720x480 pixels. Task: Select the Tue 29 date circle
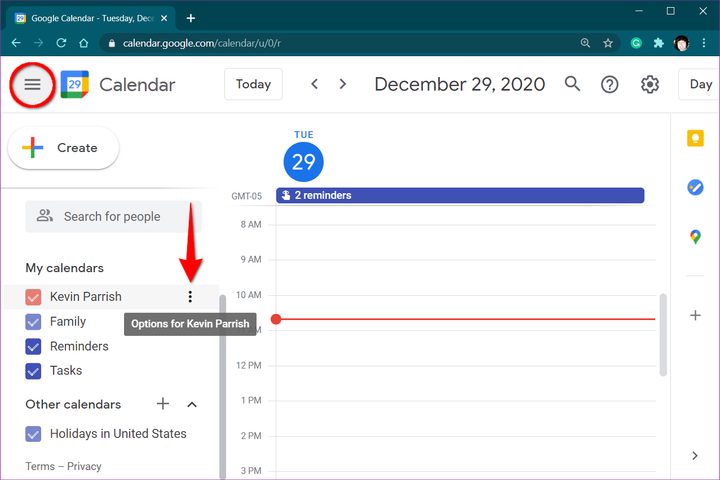point(304,162)
